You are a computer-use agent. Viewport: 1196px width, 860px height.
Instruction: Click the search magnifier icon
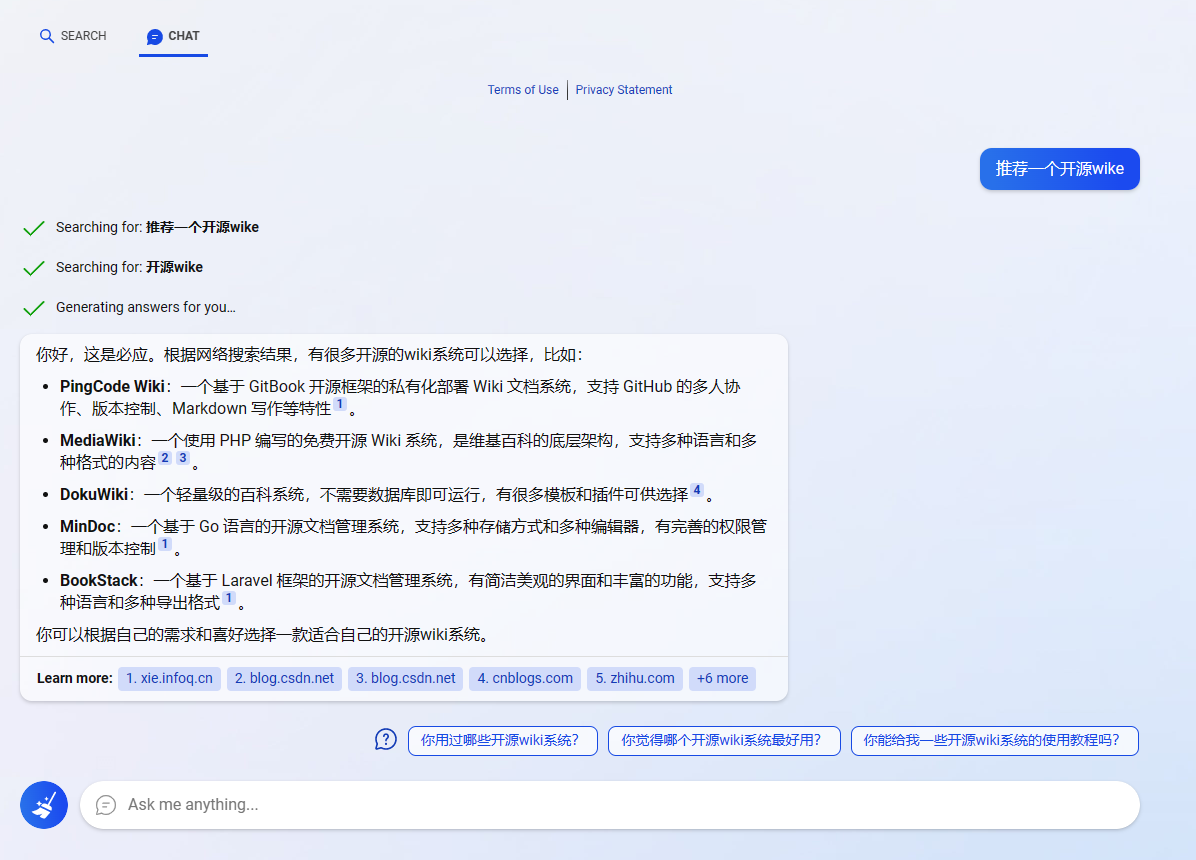click(x=47, y=36)
